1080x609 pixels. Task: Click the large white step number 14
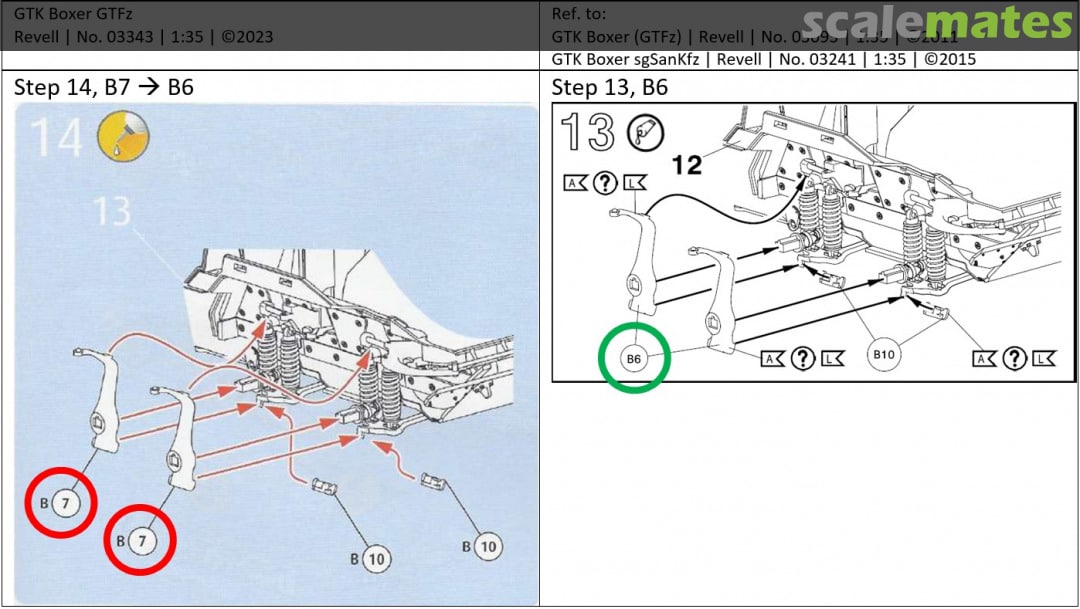point(56,137)
